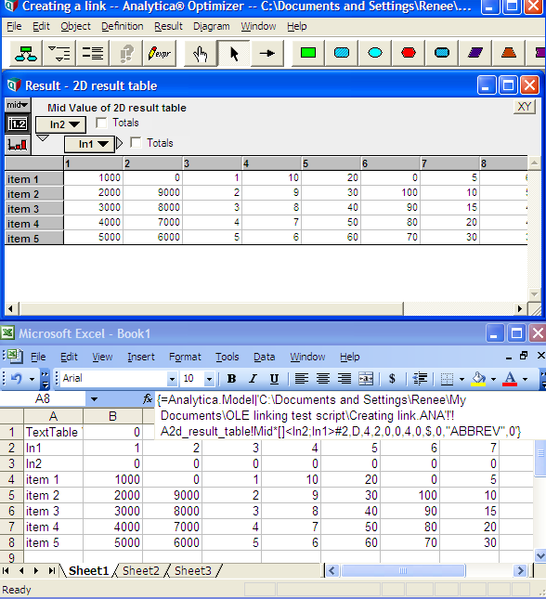Click the result table horizontal scrollbar thumb
Viewport: 546px width, 599px height.
tap(212, 309)
